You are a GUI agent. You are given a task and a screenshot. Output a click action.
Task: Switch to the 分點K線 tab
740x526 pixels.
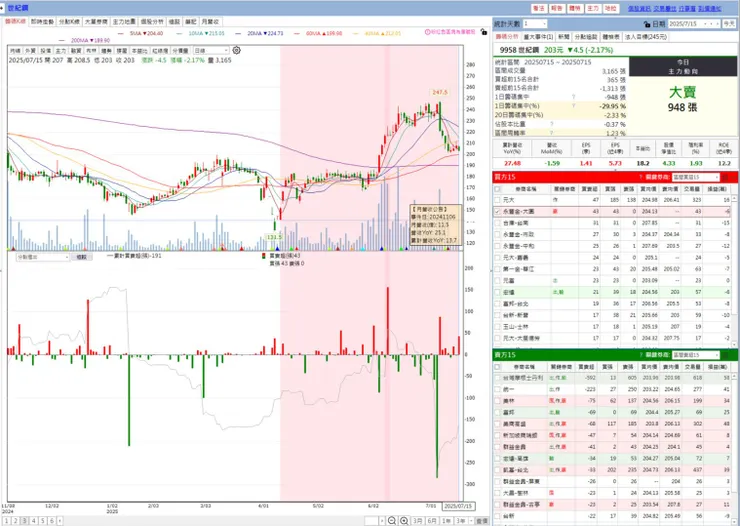[69, 22]
